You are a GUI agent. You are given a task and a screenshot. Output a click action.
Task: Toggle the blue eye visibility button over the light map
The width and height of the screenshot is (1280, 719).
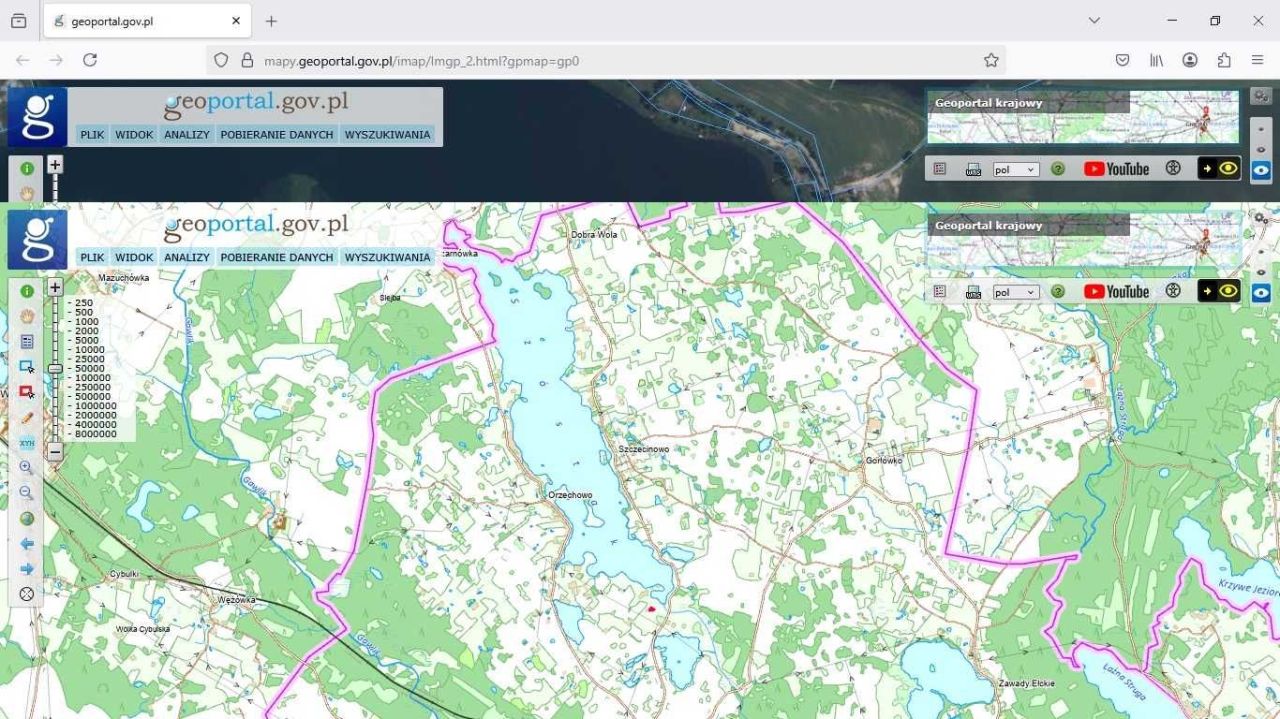[x=1261, y=292]
